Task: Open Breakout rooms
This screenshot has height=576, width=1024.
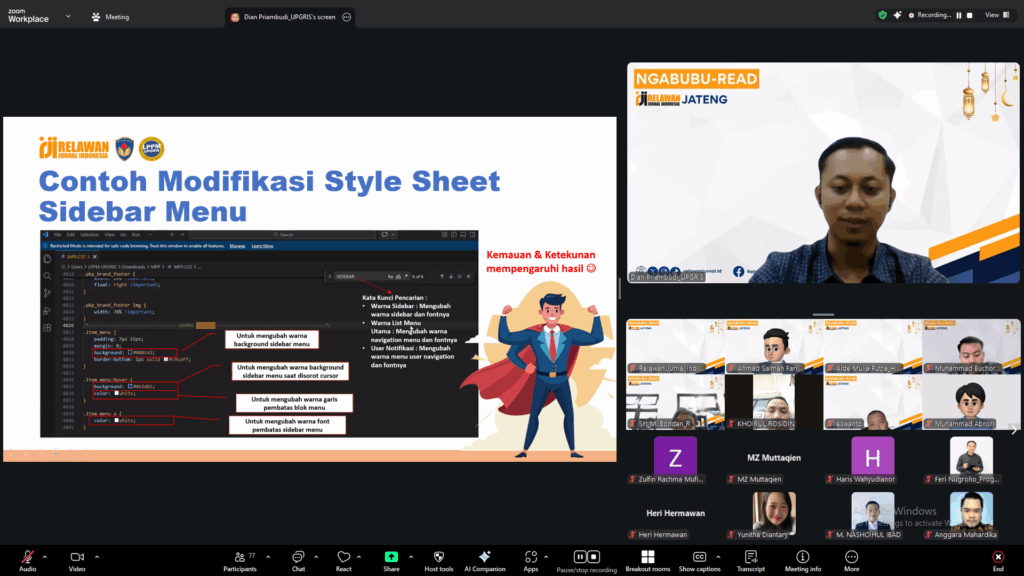Action: tap(647, 557)
